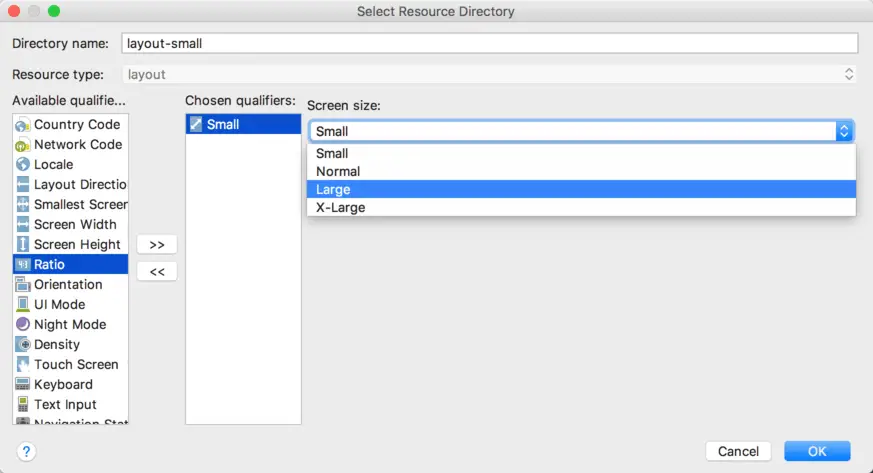
Task: Click the Locale globe icon
Action: pyautogui.click(x=23, y=165)
